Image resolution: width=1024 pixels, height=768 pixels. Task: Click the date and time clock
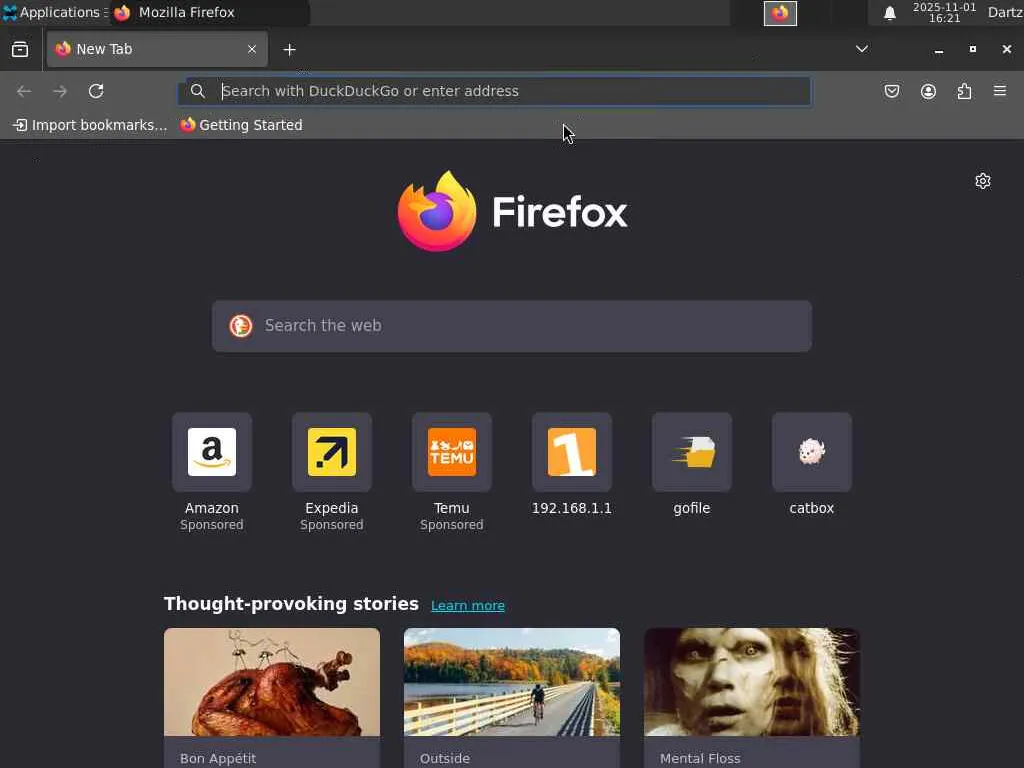(944, 12)
